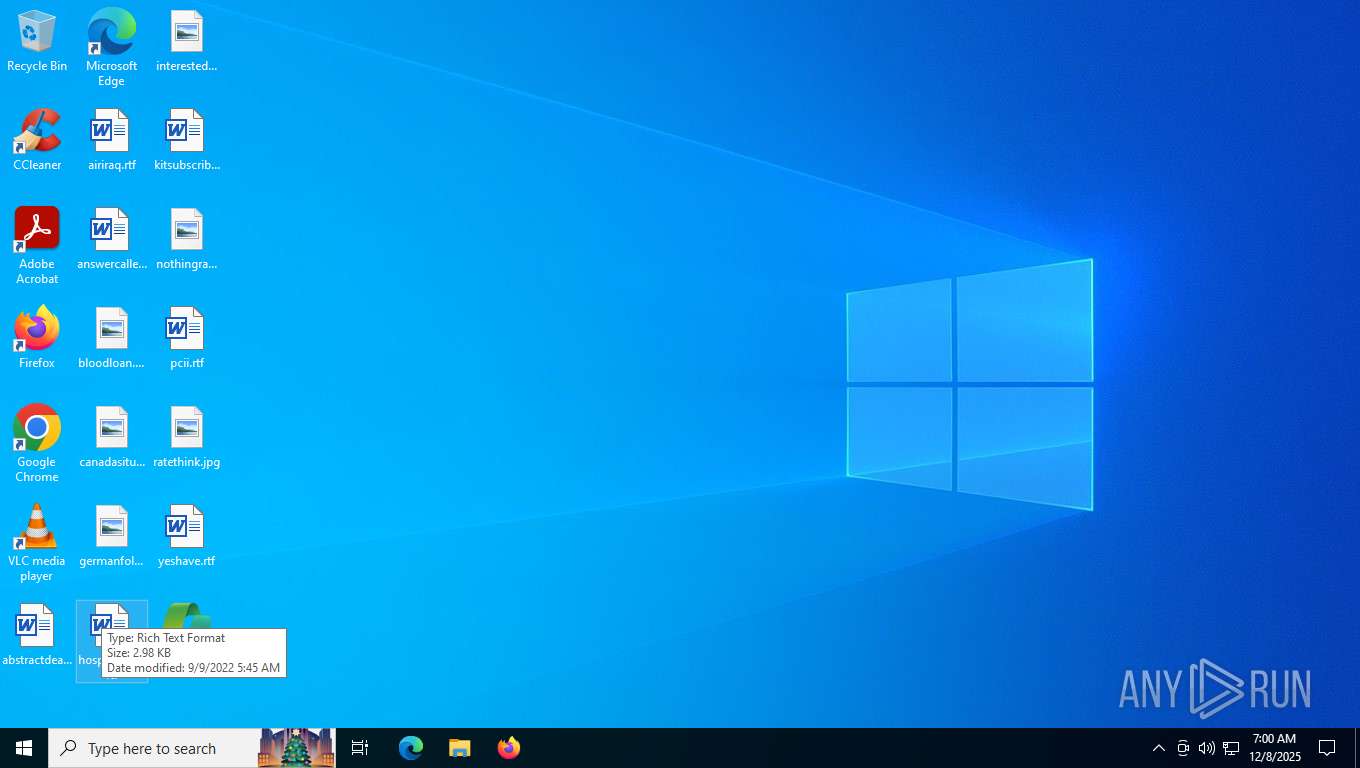The image size is (1360, 768).
Task: Open the Recycle Bin icon
Action: pyautogui.click(x=37, y=41)
